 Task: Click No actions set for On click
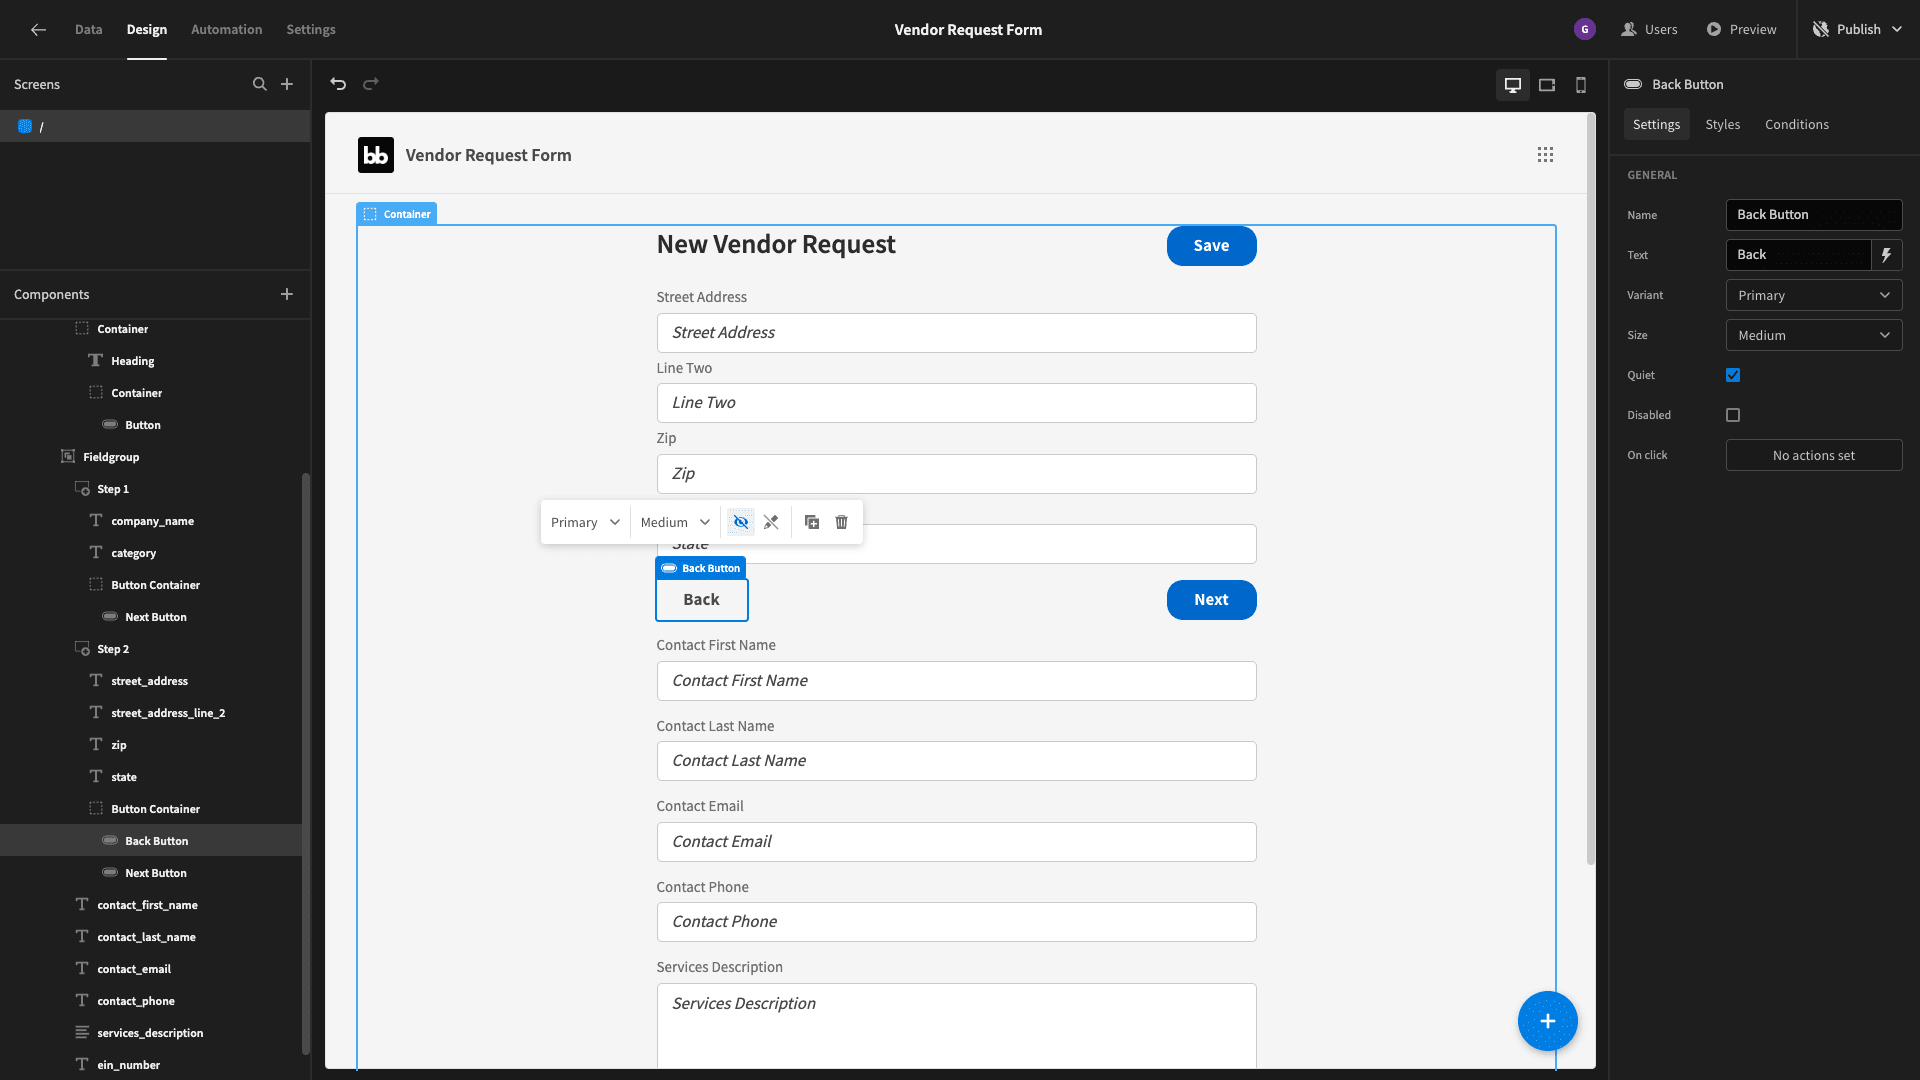pos(1814,455)
